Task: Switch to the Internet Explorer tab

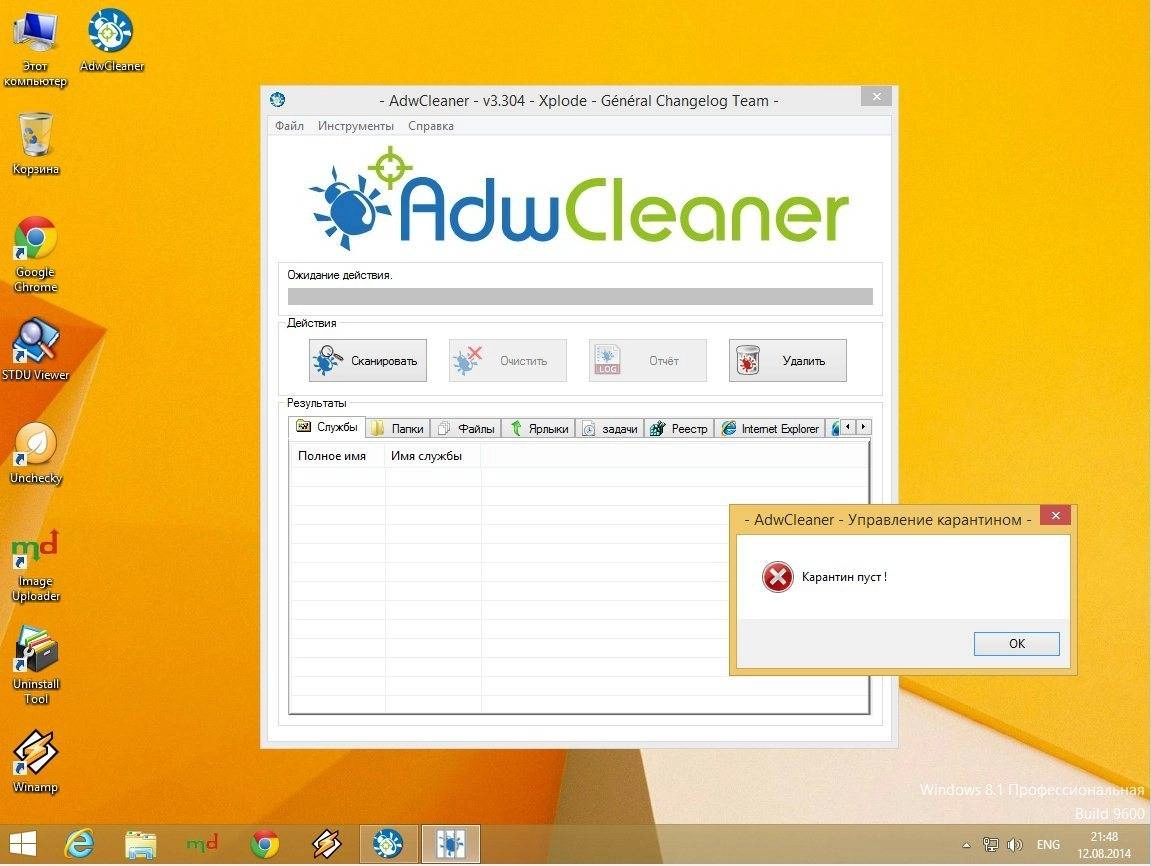Action: 770,429
